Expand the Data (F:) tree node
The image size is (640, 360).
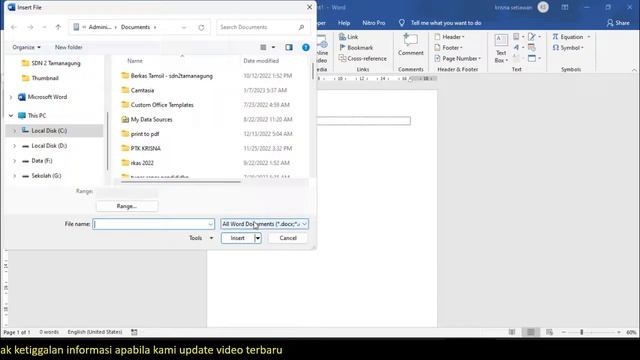click(x=15, y=161)
